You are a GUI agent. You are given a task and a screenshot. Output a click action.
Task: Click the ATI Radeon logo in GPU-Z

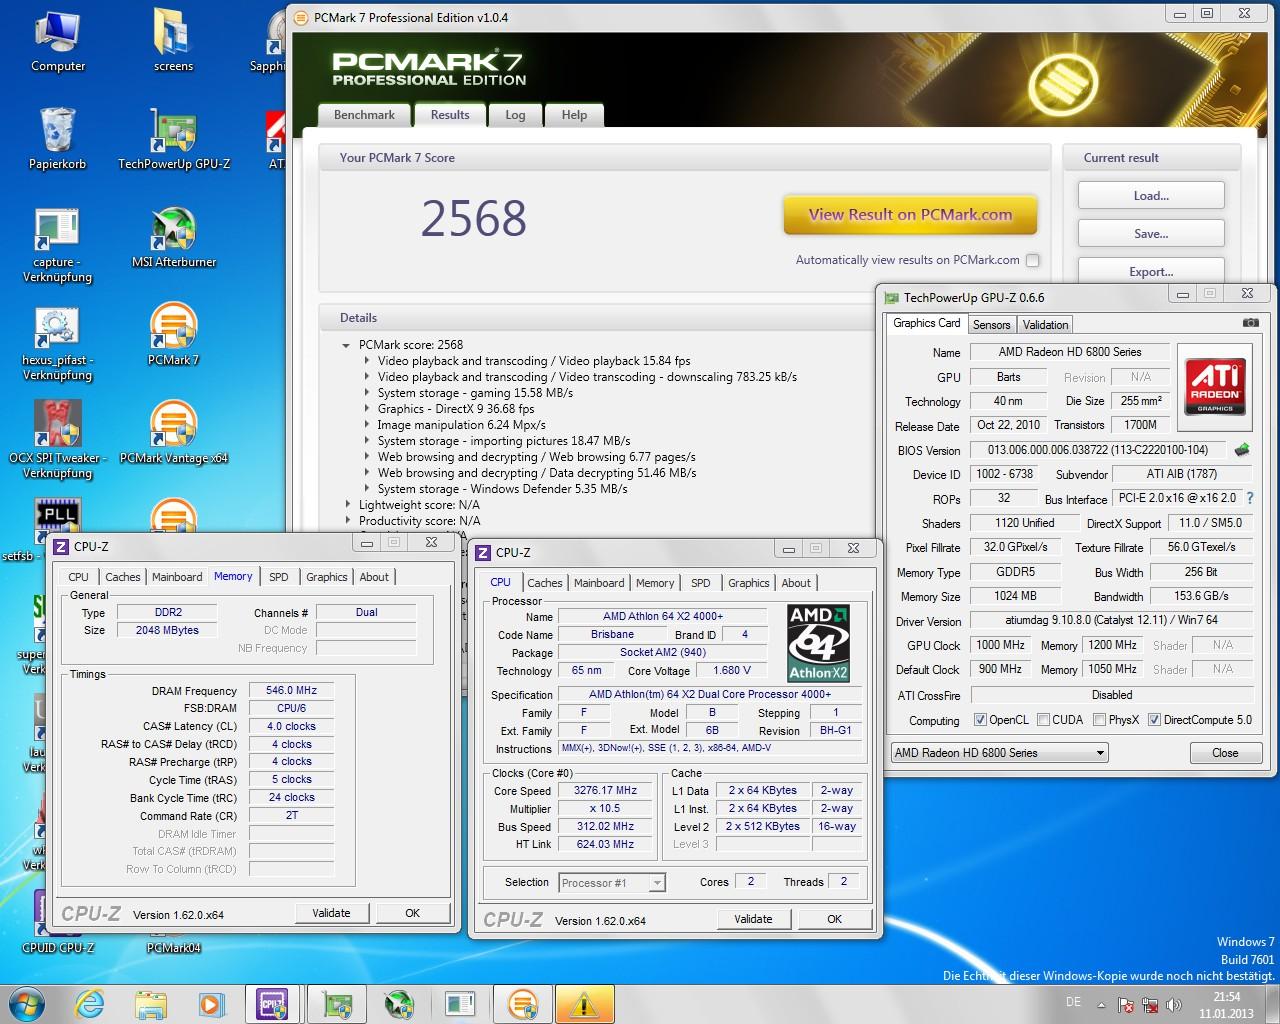pyautogui.click(x=1216, y=386)
